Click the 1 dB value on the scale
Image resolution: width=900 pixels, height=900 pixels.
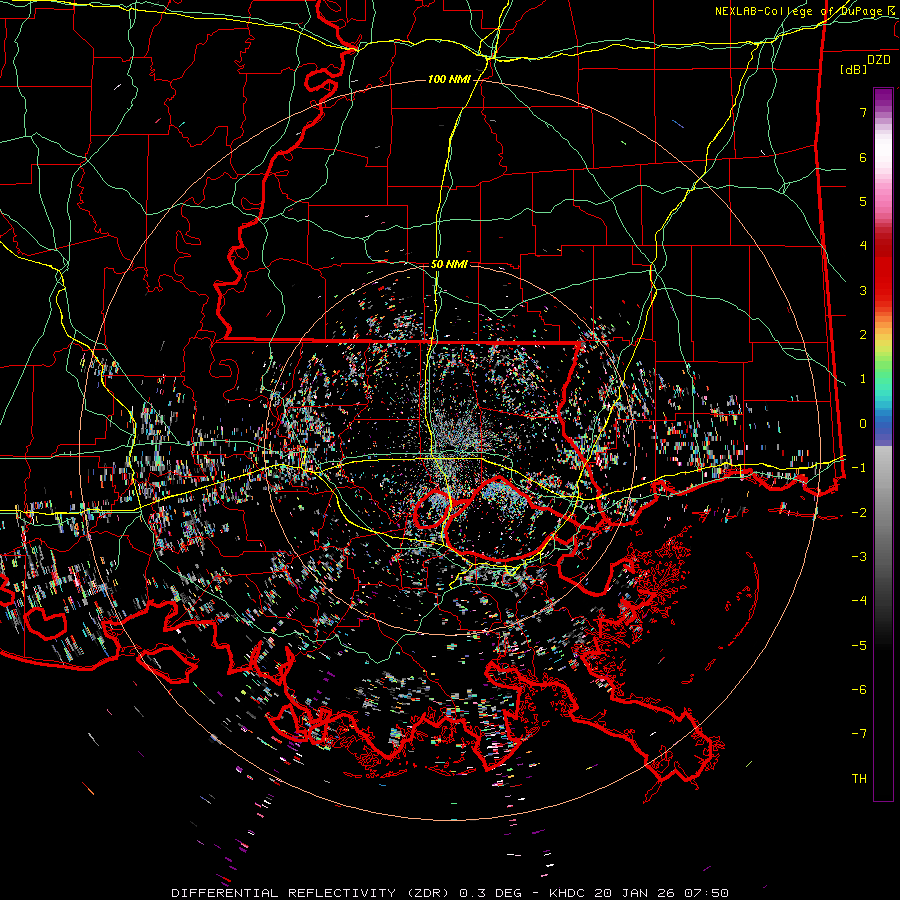click(x=863, y=379)
